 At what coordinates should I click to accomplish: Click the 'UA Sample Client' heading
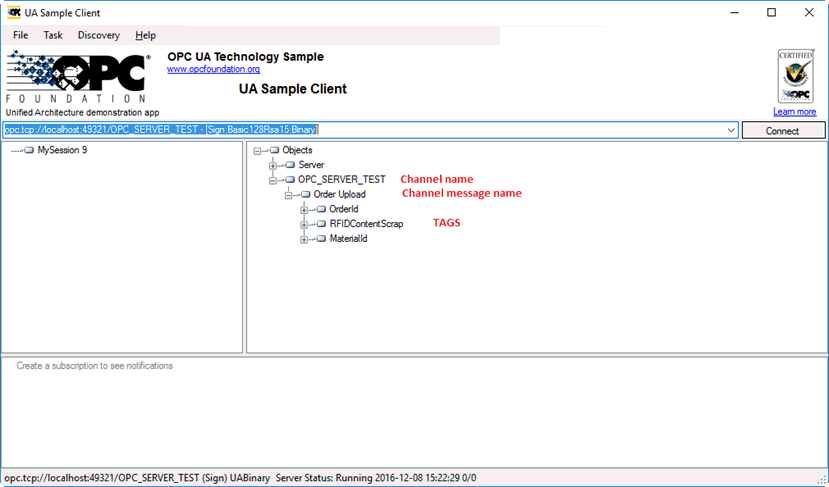tap(293, 89)
